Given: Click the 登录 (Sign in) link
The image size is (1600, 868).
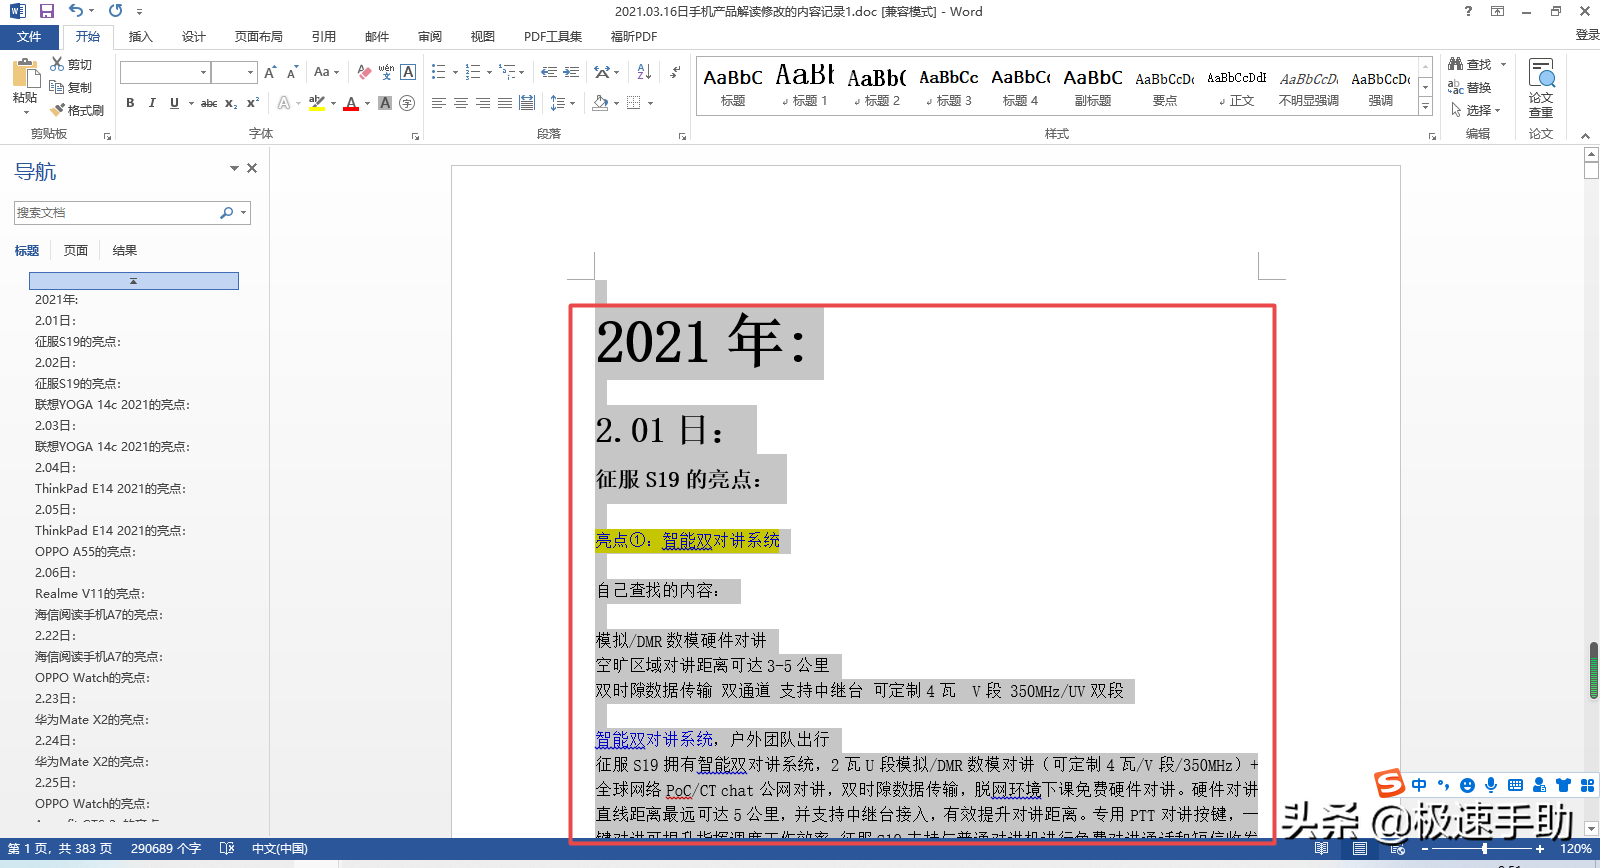Looking at the screenshot, I should [x=1587, y=34].
